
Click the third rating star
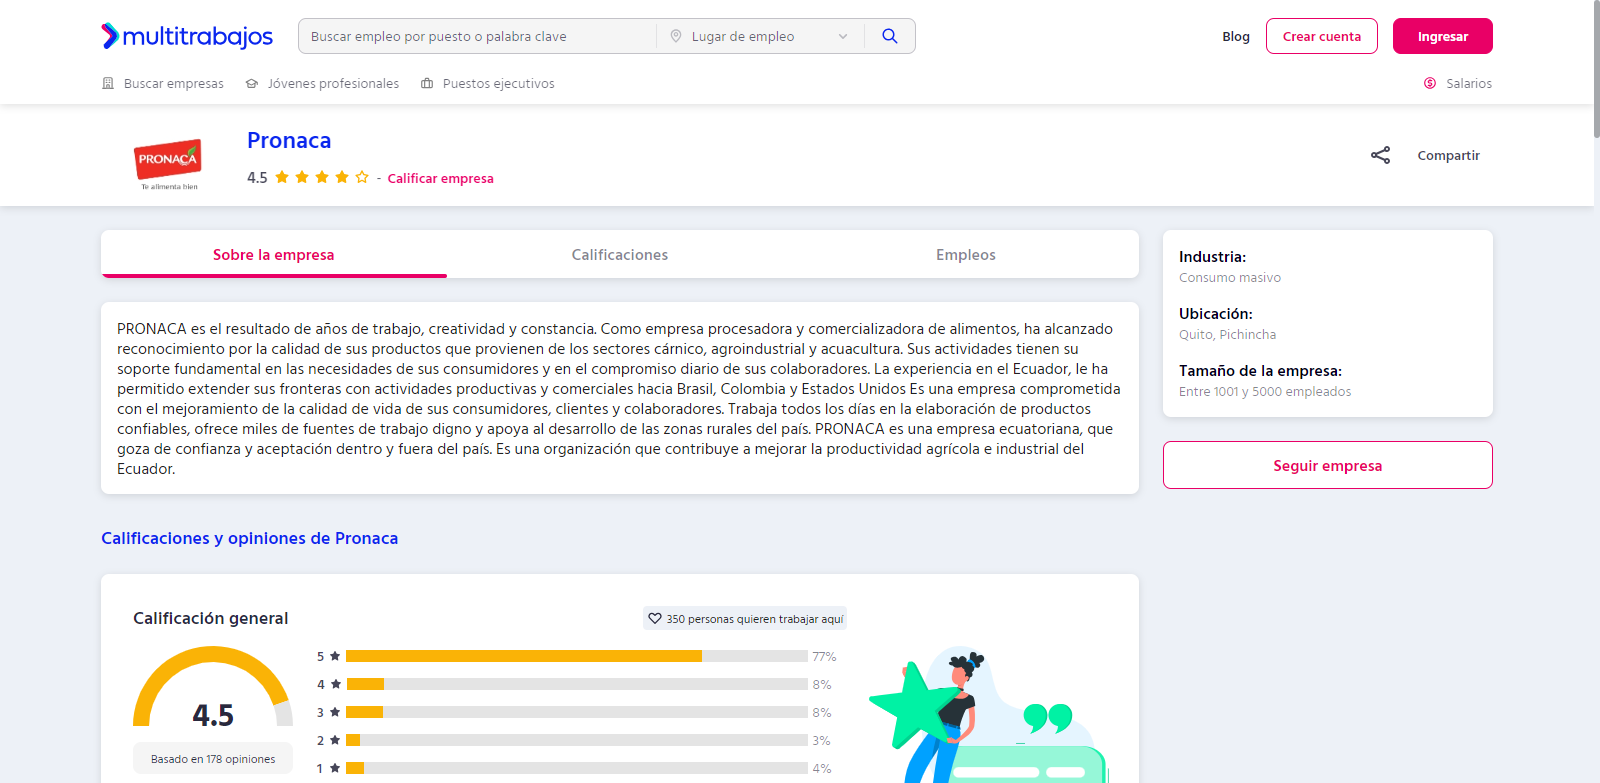(x=322, y=177)
